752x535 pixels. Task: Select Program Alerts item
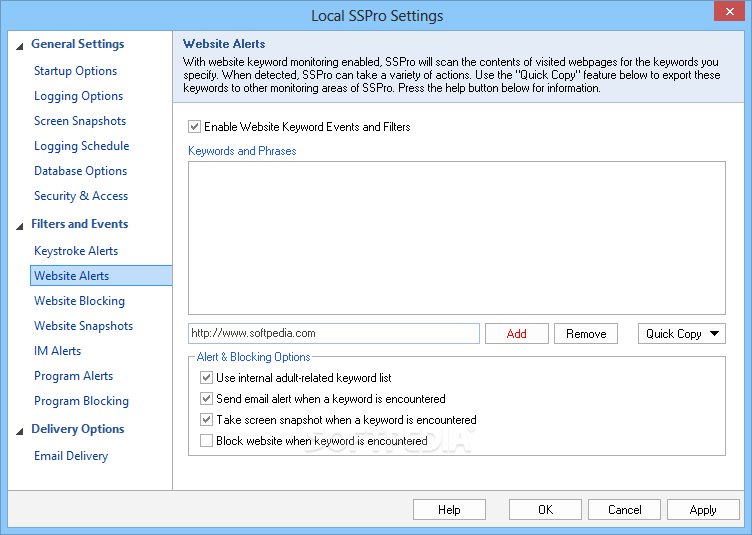[73, 376]
